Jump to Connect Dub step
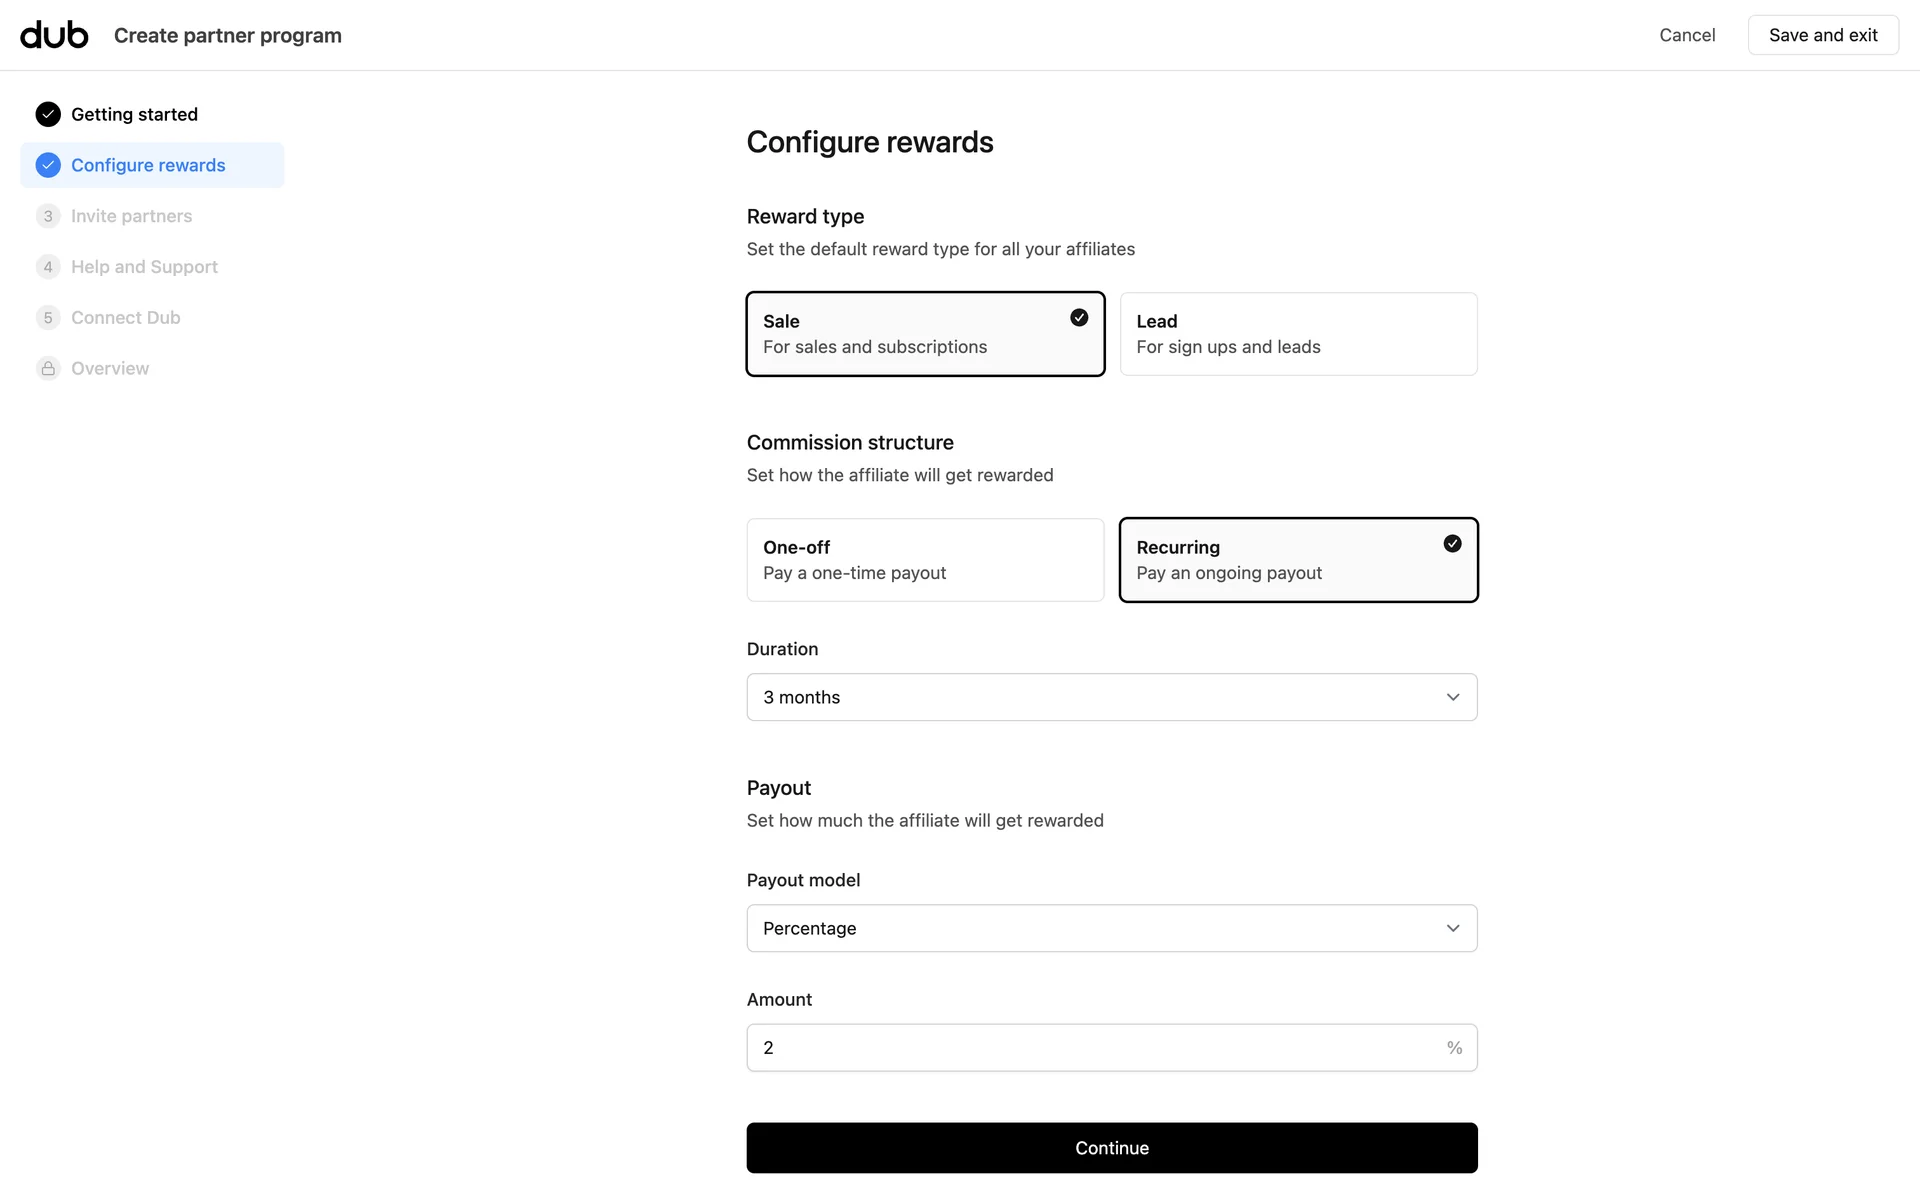1920x1200 pixels. tap(126, 318)
